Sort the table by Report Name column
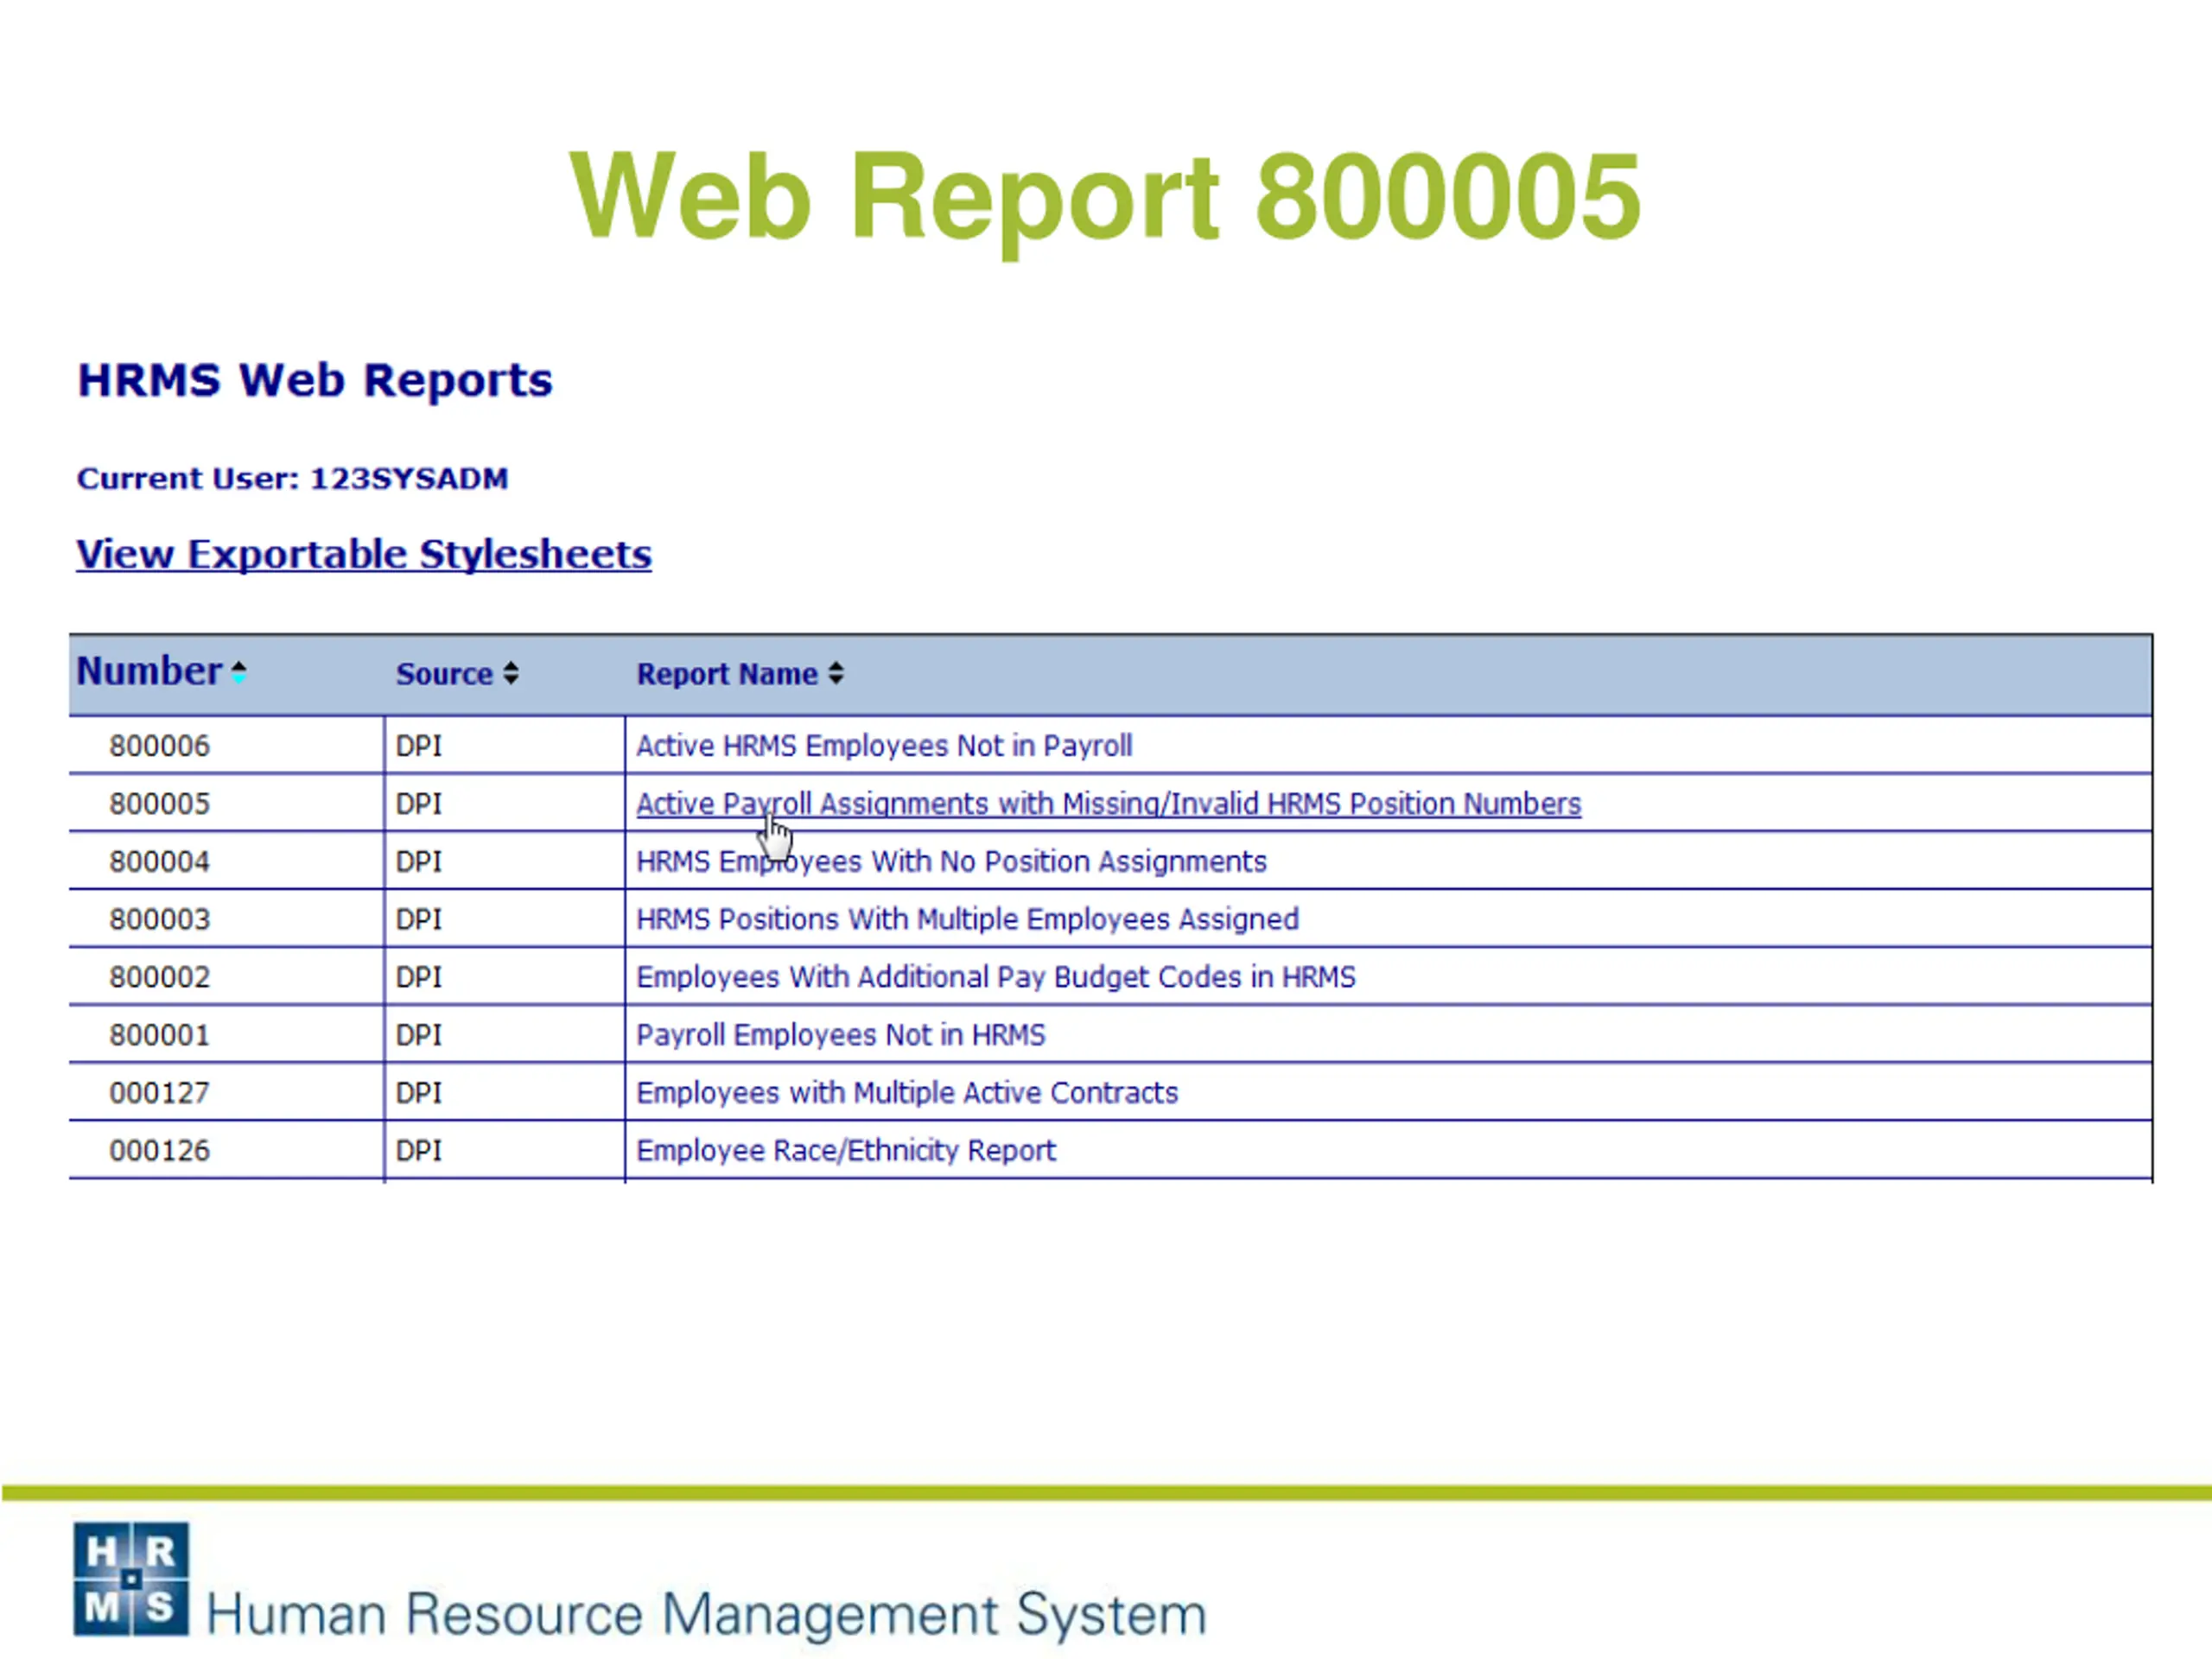2212x1659 pixels. pyautogui.click(x=836, y=673)
